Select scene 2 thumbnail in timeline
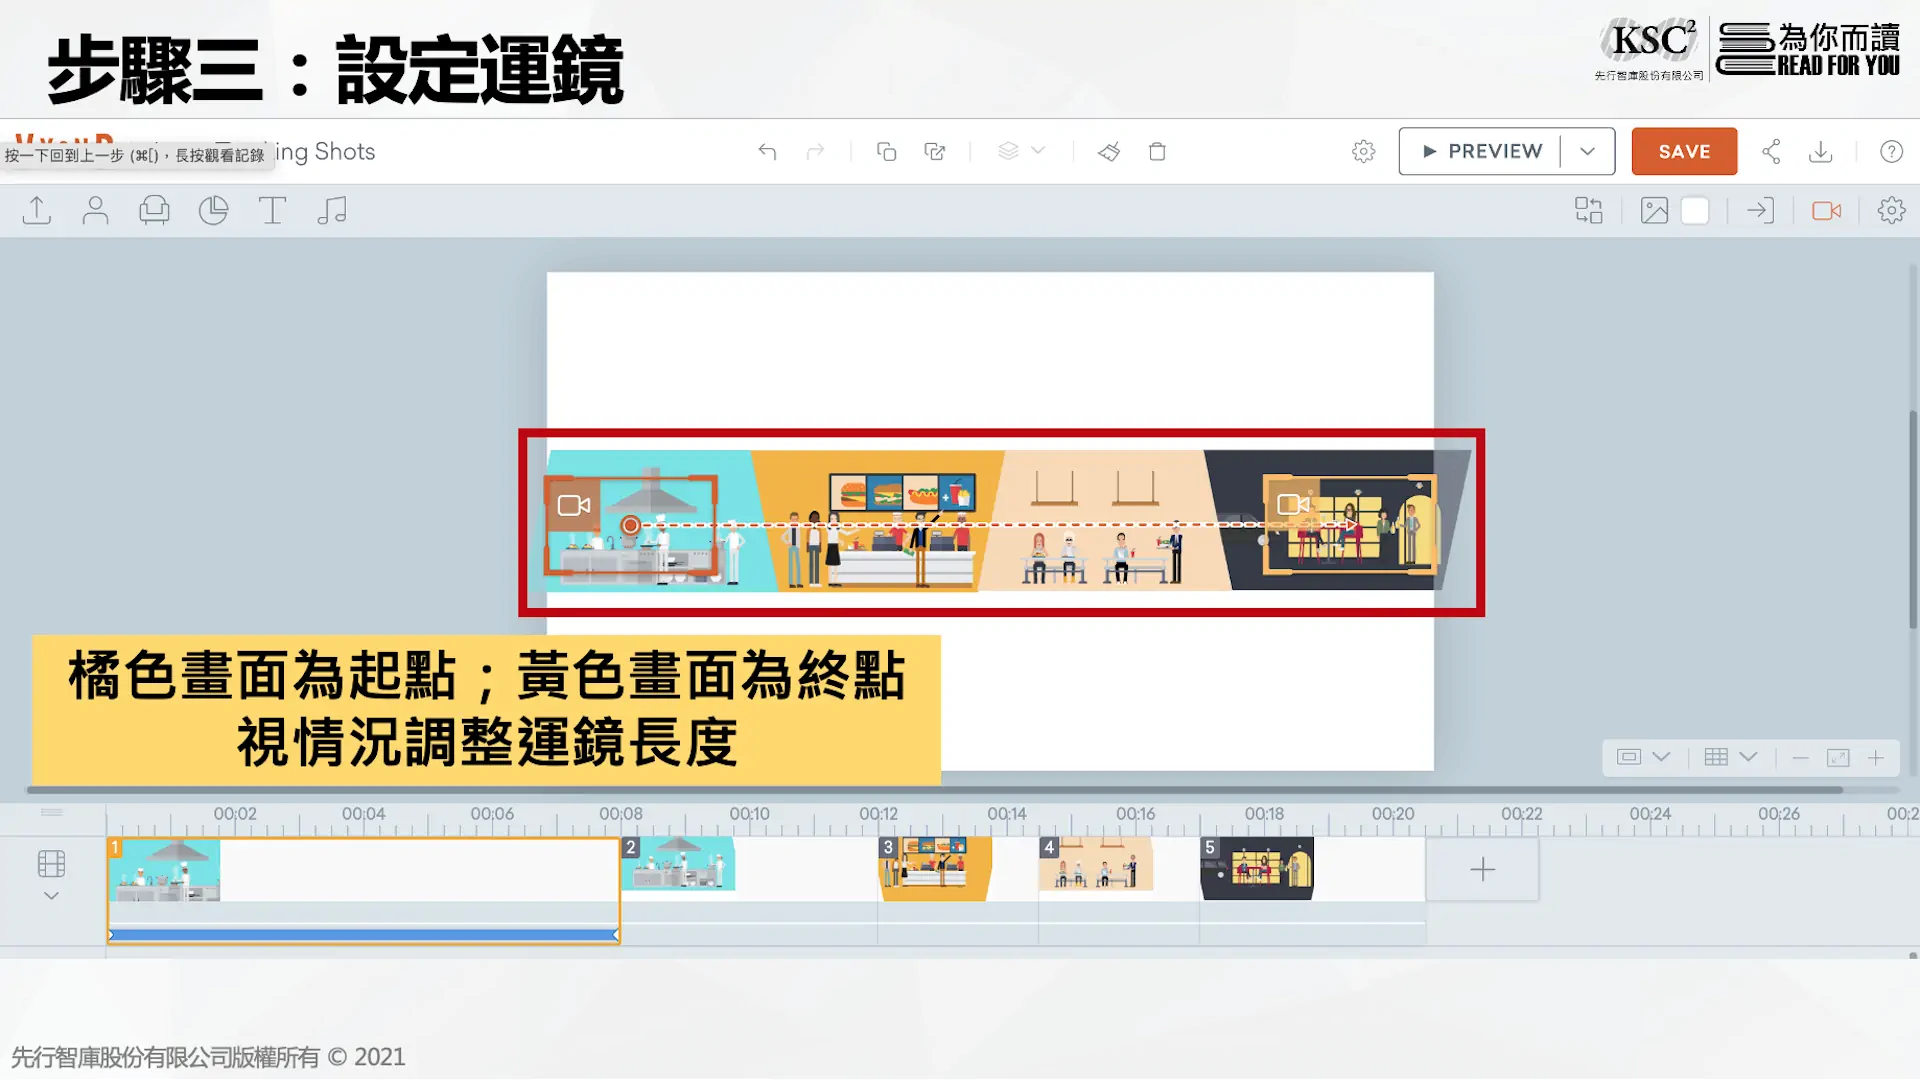Image resolution: width=1920 pixels, height=1080 pixels. coord(679,864)
